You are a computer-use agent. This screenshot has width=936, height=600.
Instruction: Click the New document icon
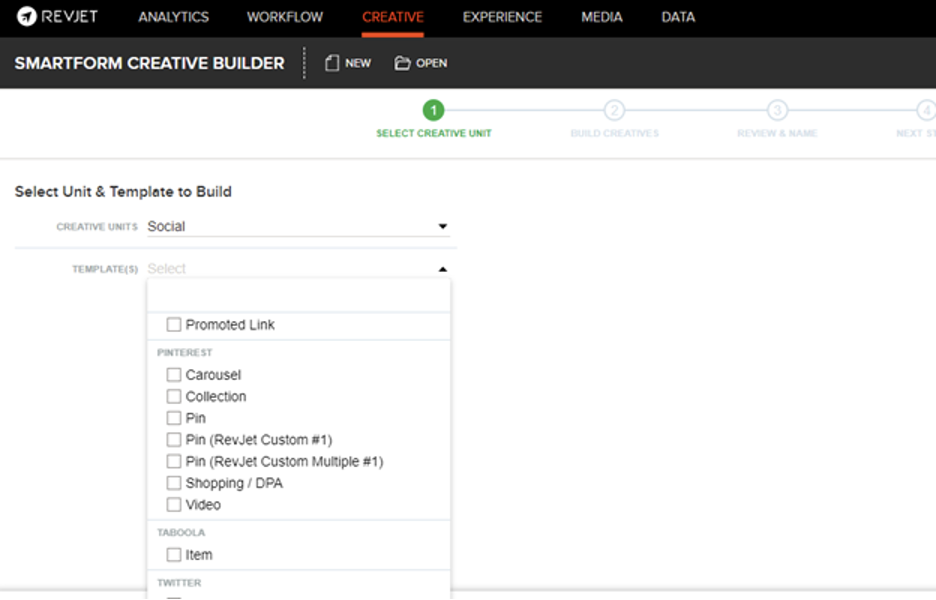coord(332,63)
